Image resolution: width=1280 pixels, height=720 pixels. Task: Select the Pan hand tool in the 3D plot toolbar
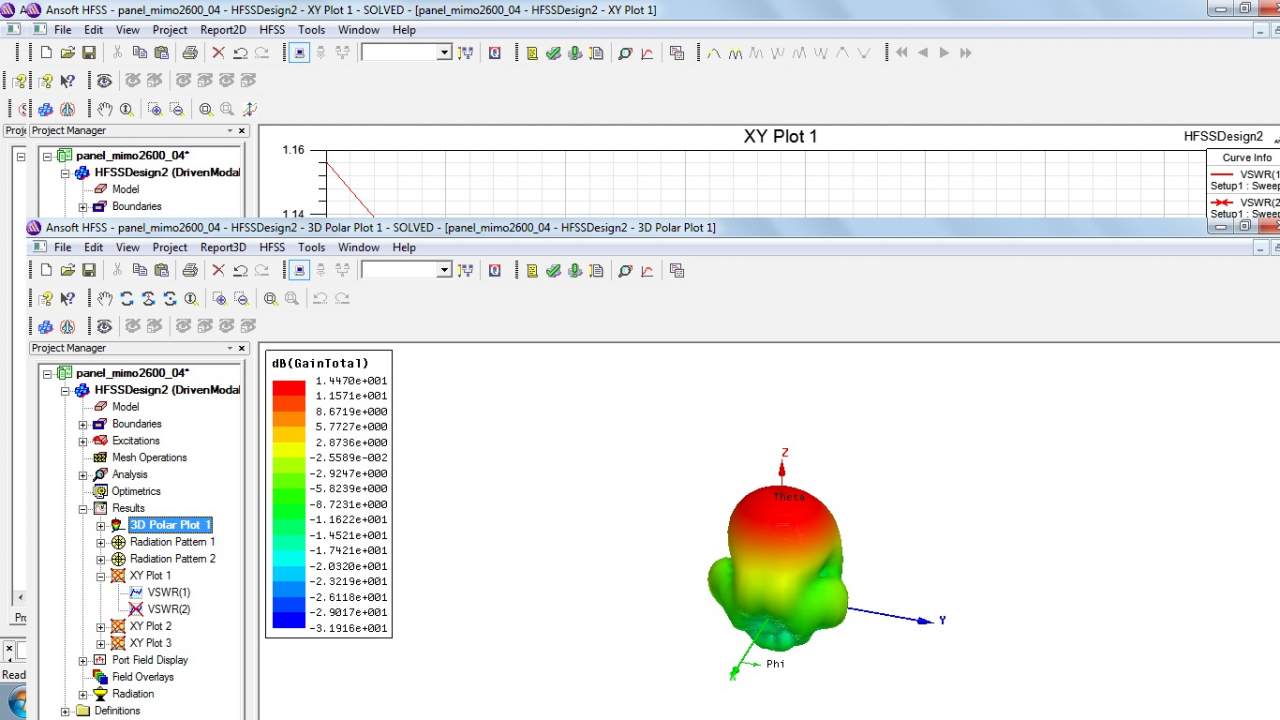(105, 298)
